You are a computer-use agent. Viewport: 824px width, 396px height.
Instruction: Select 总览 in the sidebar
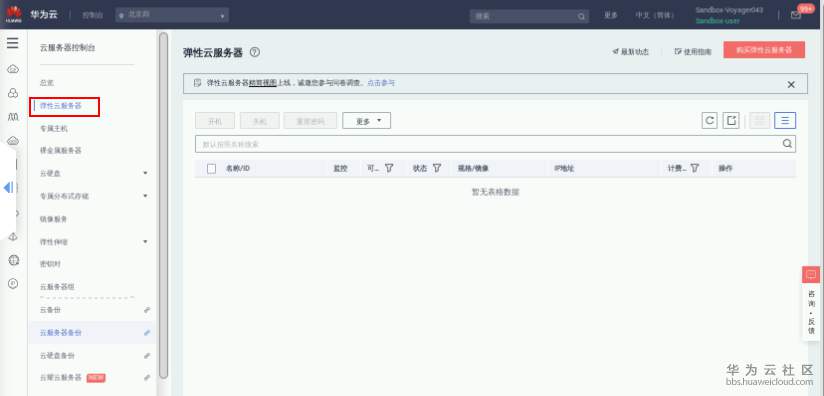pyautogui.click(x=47, y=83)
